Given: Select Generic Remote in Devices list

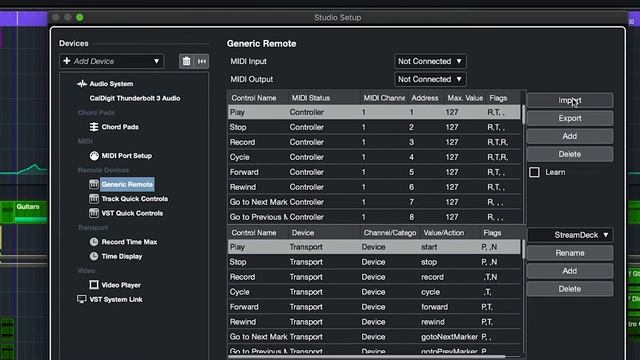Looking at the screenshot, I should [127, 184].
